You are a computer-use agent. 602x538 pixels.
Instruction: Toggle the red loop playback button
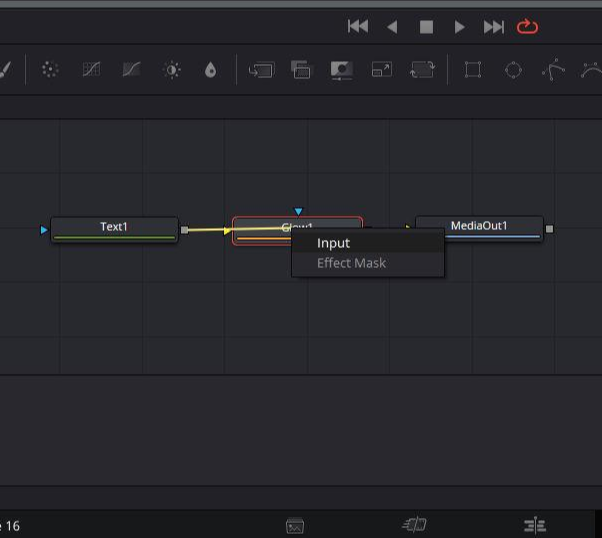(527, 26)
